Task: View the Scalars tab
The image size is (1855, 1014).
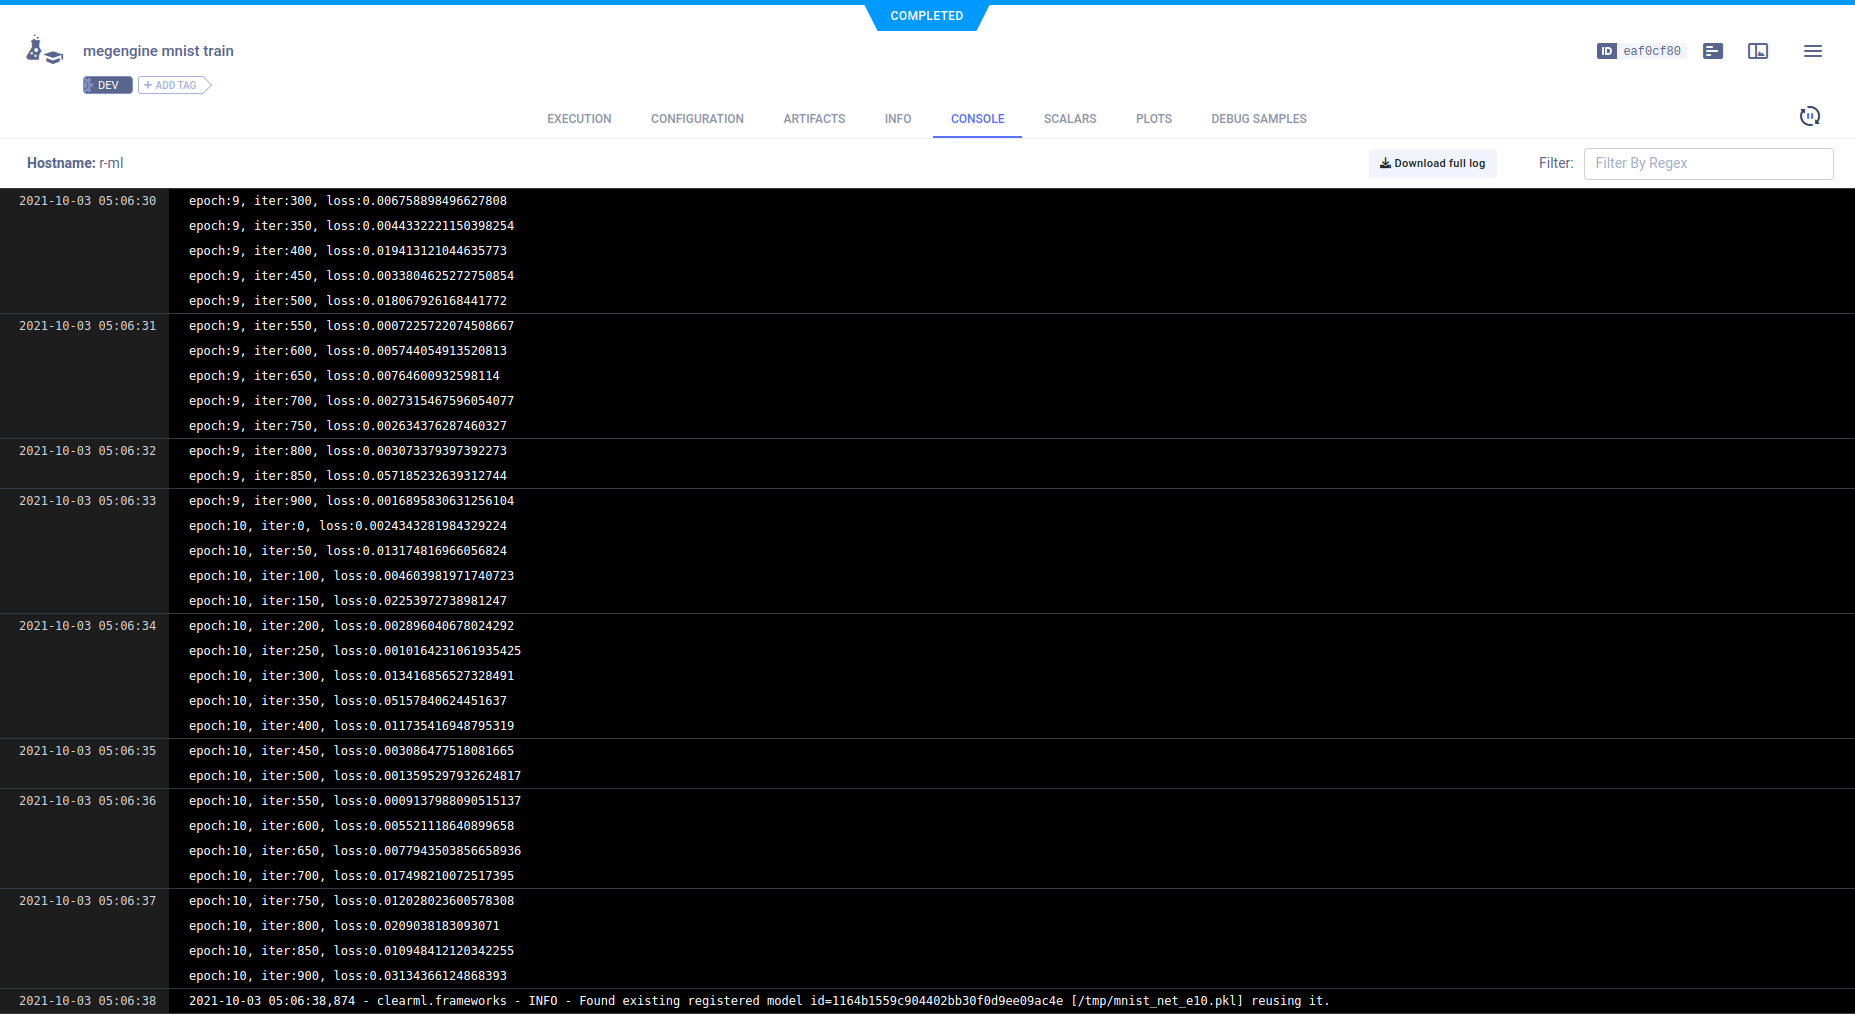Action: coord(1070,119)
